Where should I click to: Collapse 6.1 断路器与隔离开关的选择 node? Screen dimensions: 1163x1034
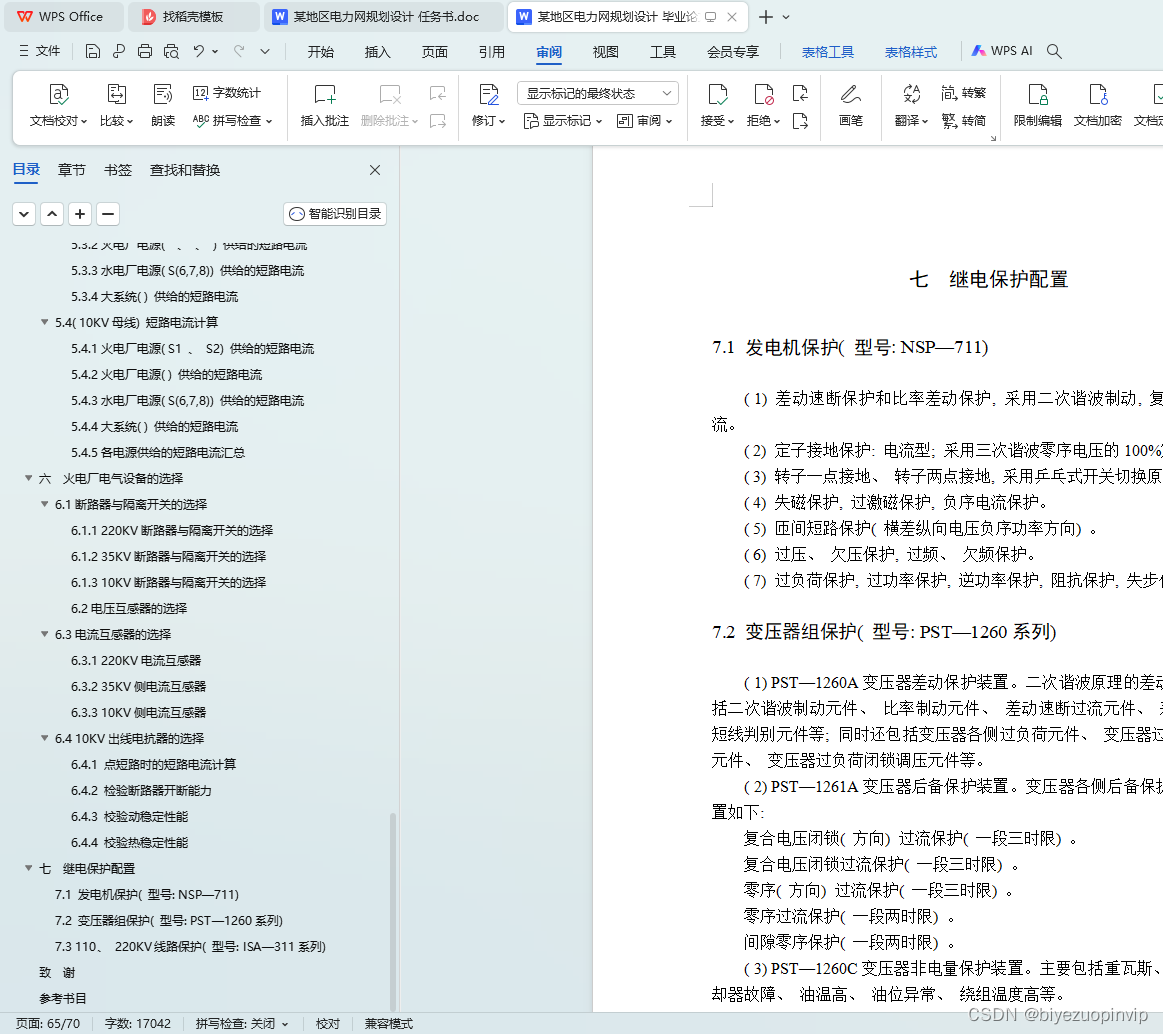(x=45, y=504)
